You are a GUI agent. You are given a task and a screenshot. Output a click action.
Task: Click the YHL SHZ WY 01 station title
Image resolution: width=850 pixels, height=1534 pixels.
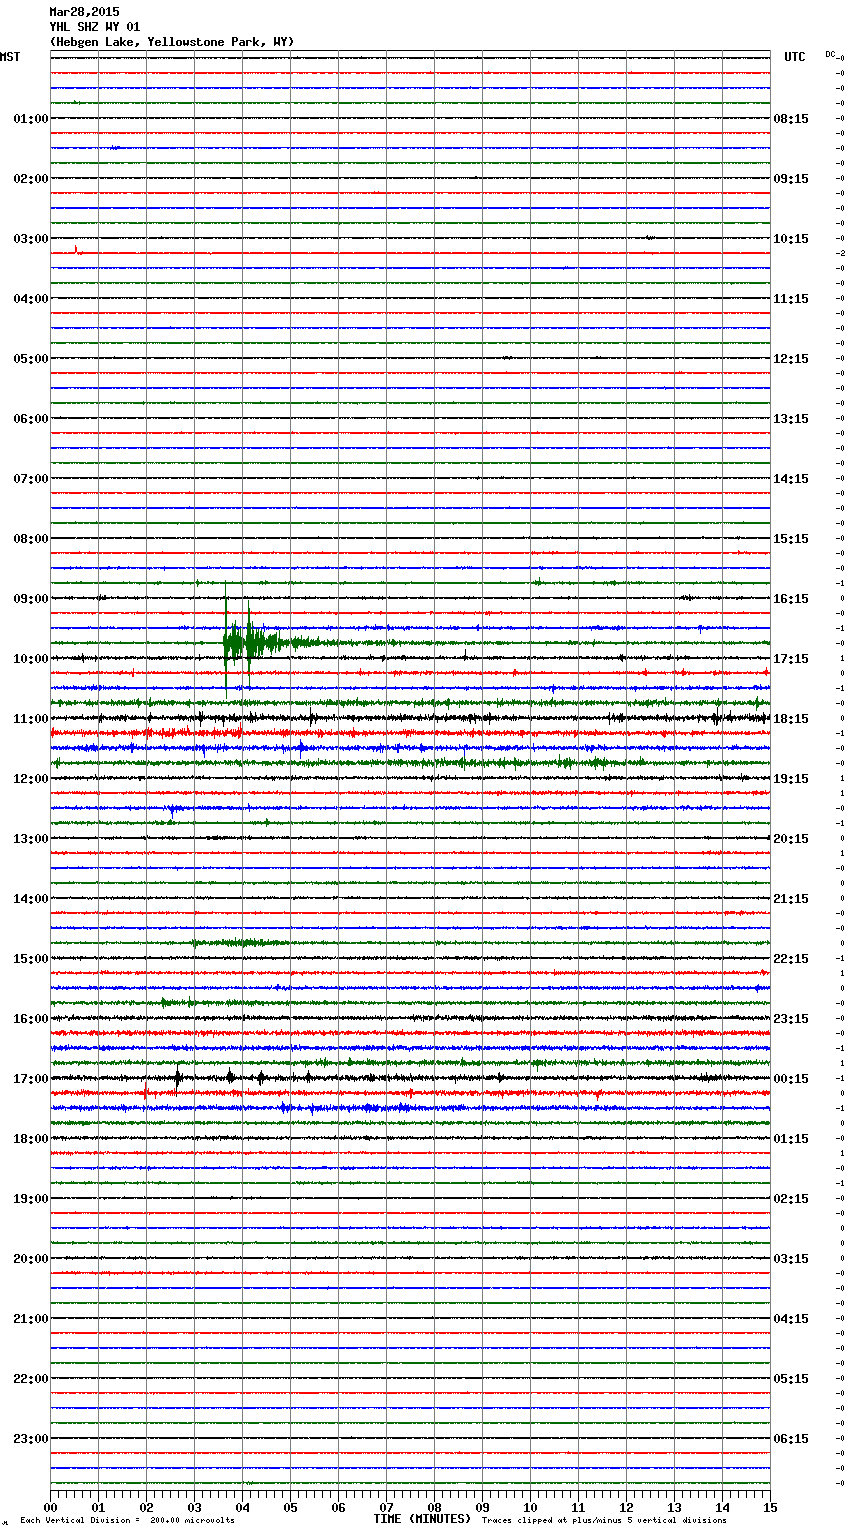[95, 27]
